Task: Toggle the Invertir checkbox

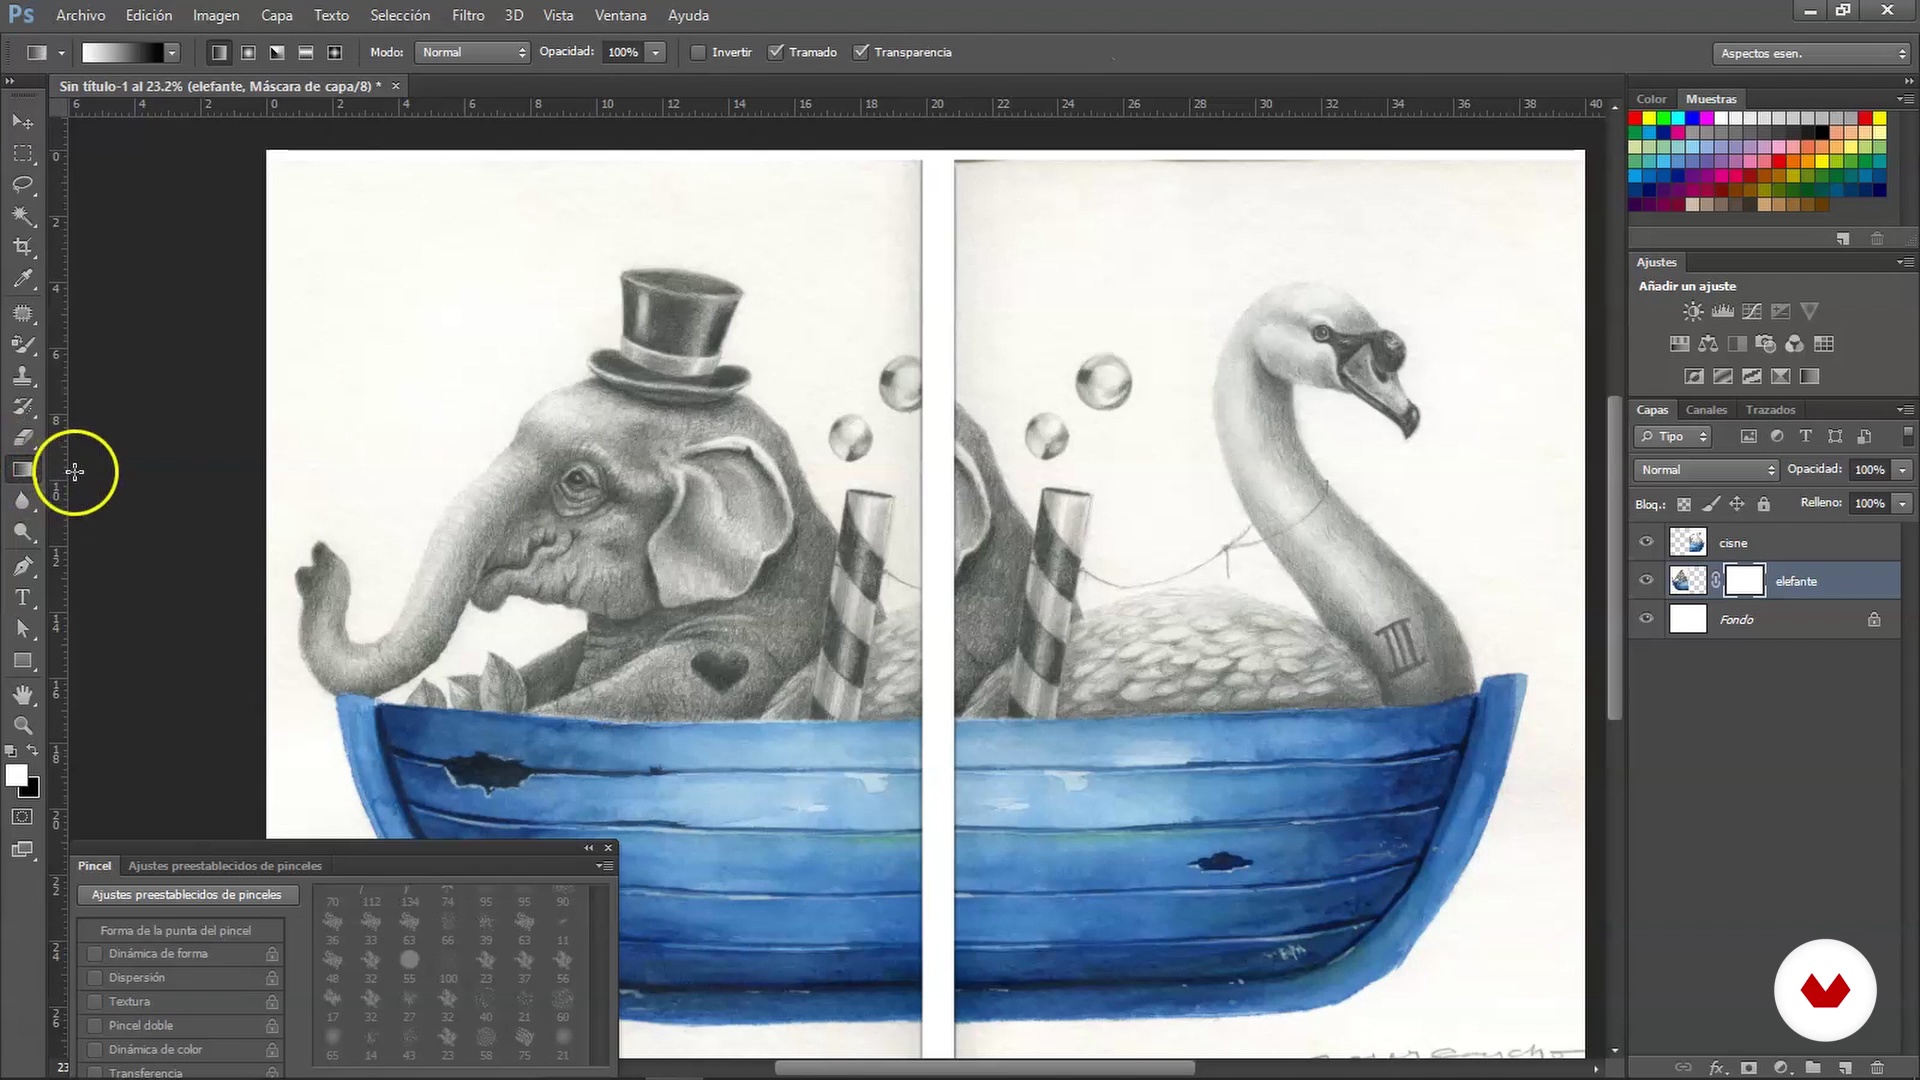Action: pyautogui.click(x=698, y=52)
